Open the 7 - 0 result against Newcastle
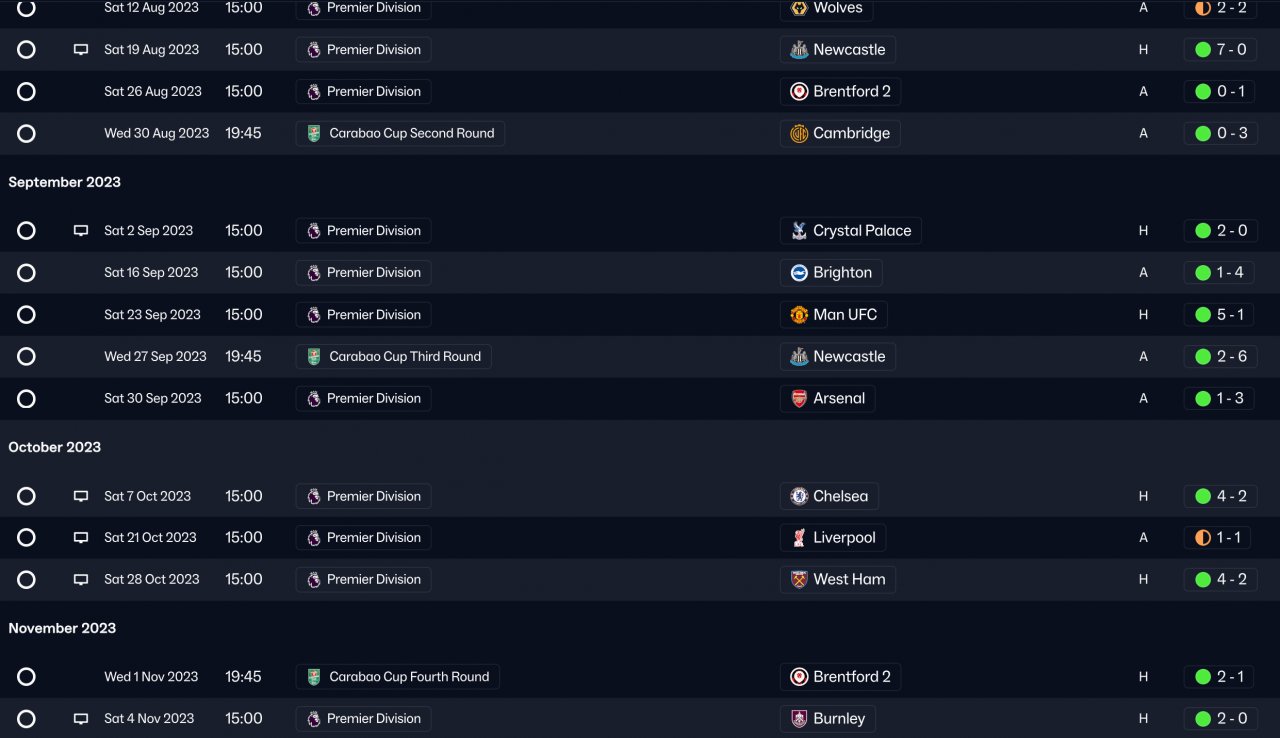Image resolution: width=1280 pixels, height=738 pixels. (x=1231, y=50)
